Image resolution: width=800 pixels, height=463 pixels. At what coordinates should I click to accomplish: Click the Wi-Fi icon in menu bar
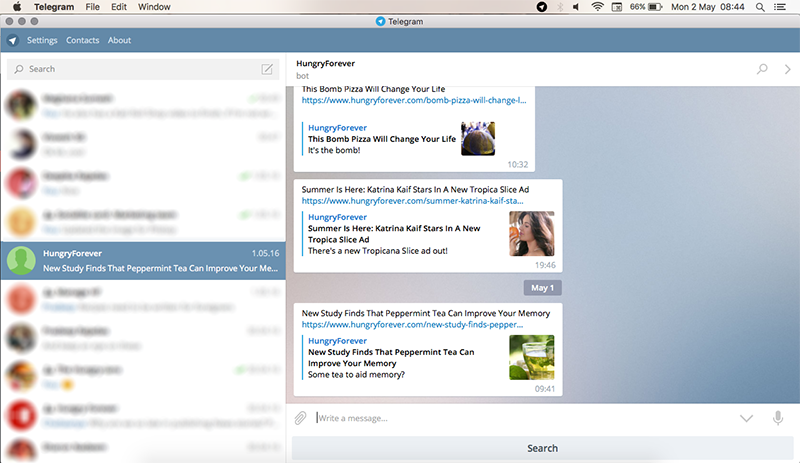(597, 7)
